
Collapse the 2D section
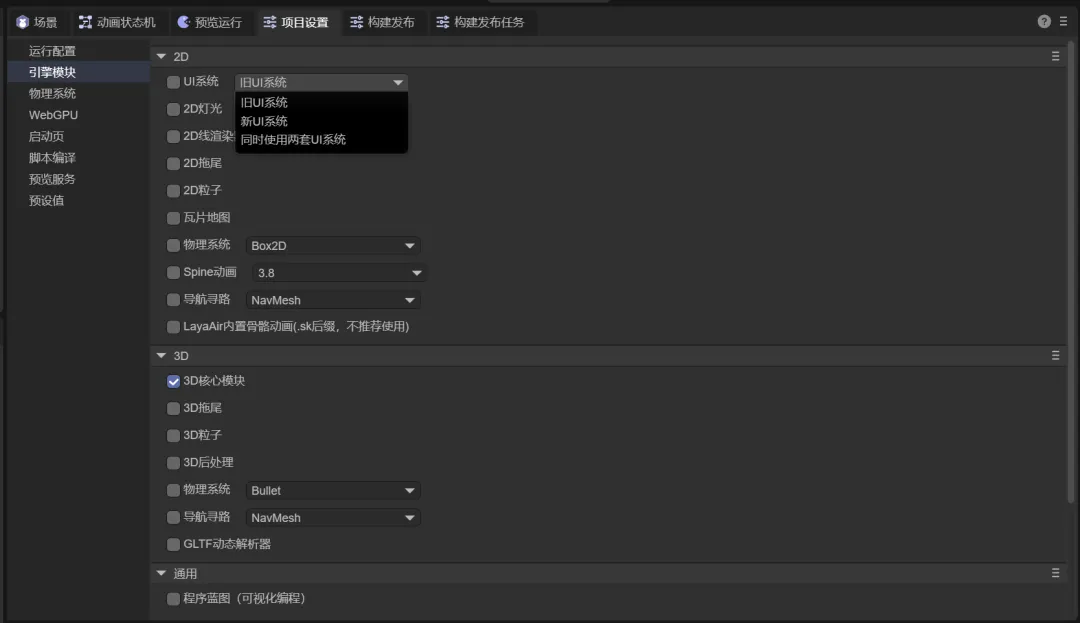(x=161, y=56)
